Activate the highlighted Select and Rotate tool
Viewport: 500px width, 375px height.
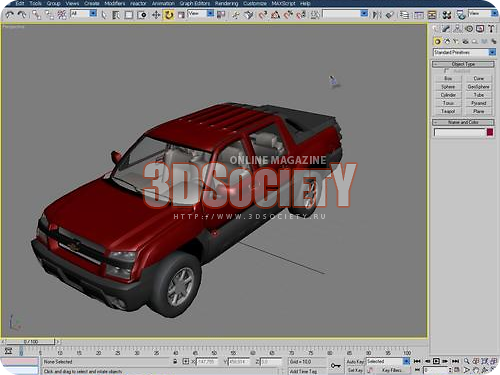[169, 15]
